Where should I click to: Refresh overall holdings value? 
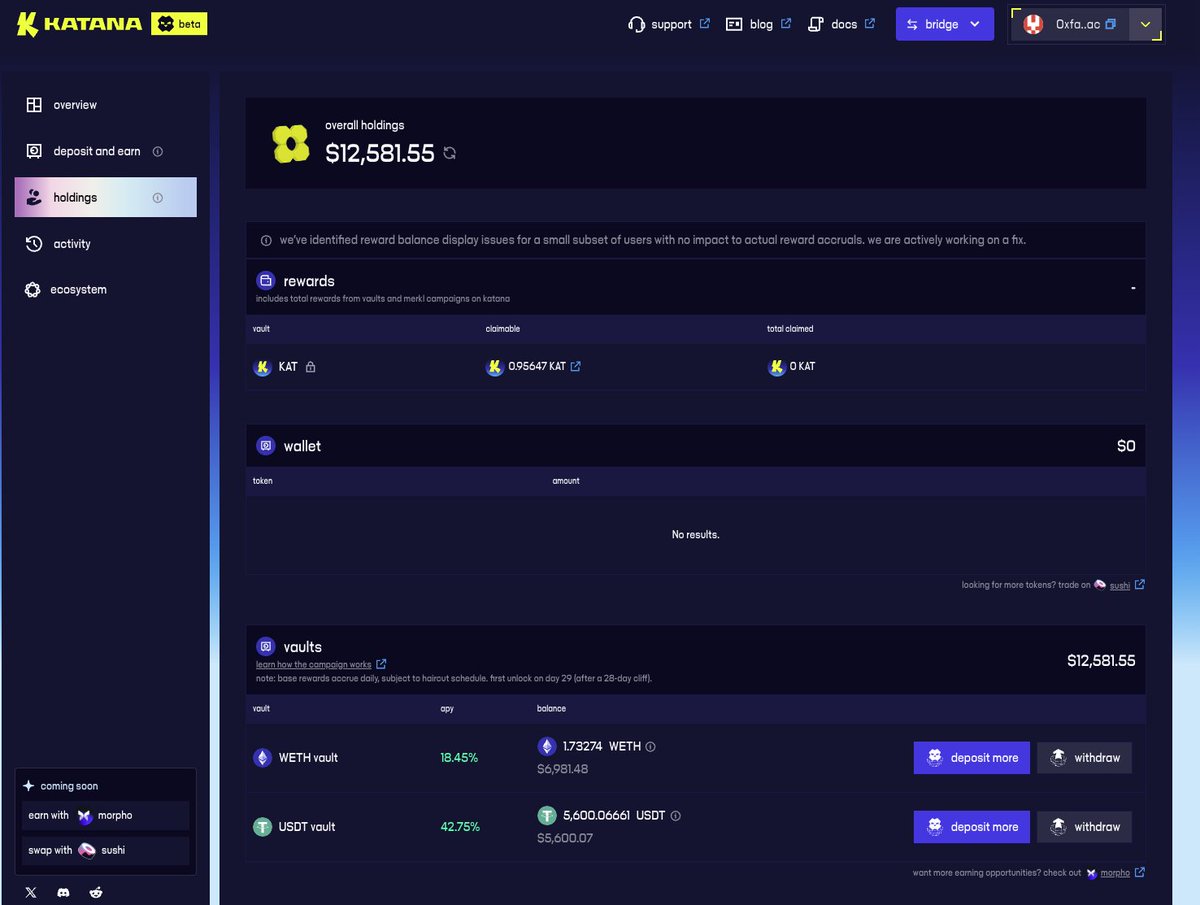450,153
